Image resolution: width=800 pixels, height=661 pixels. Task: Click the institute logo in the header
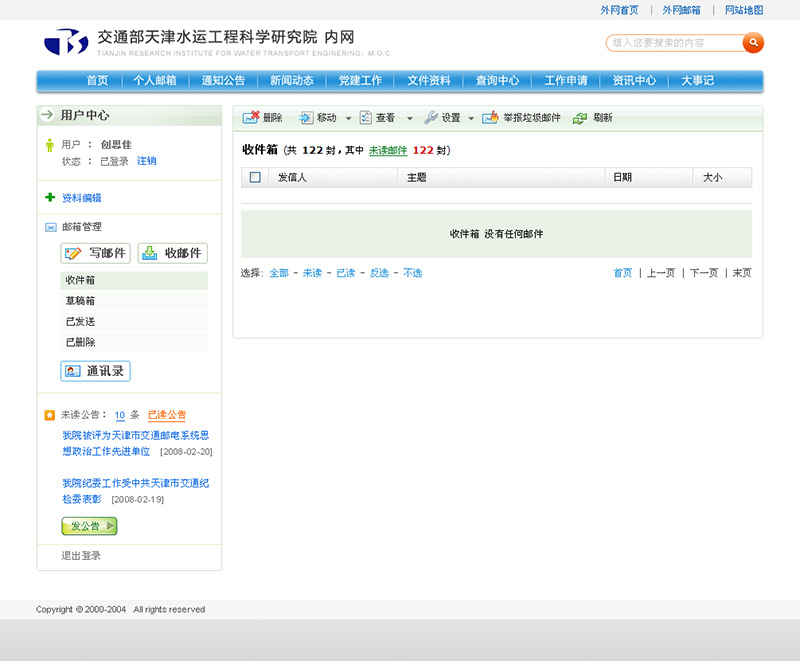tap(66, 43)
